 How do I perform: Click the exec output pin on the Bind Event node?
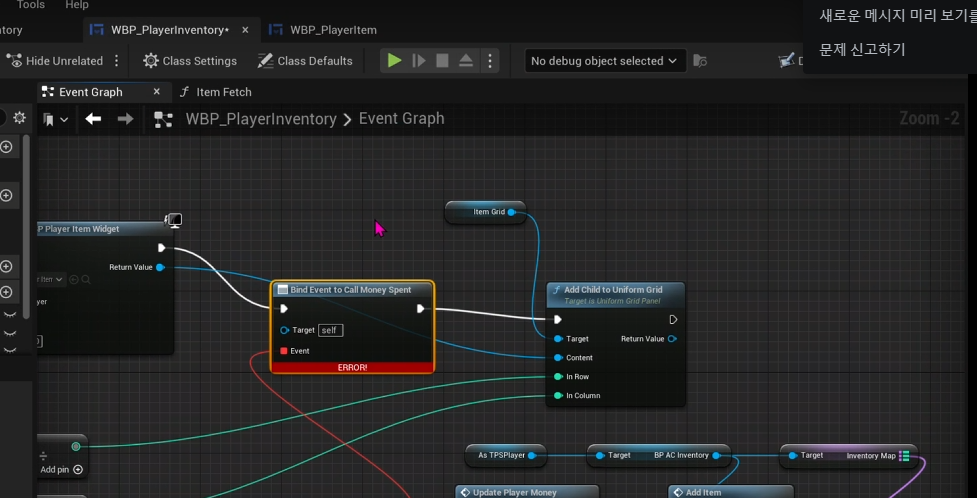pos(421,309)
